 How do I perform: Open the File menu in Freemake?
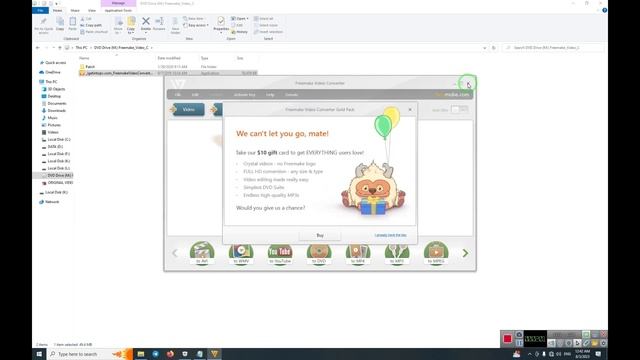[x=178, y=95]
